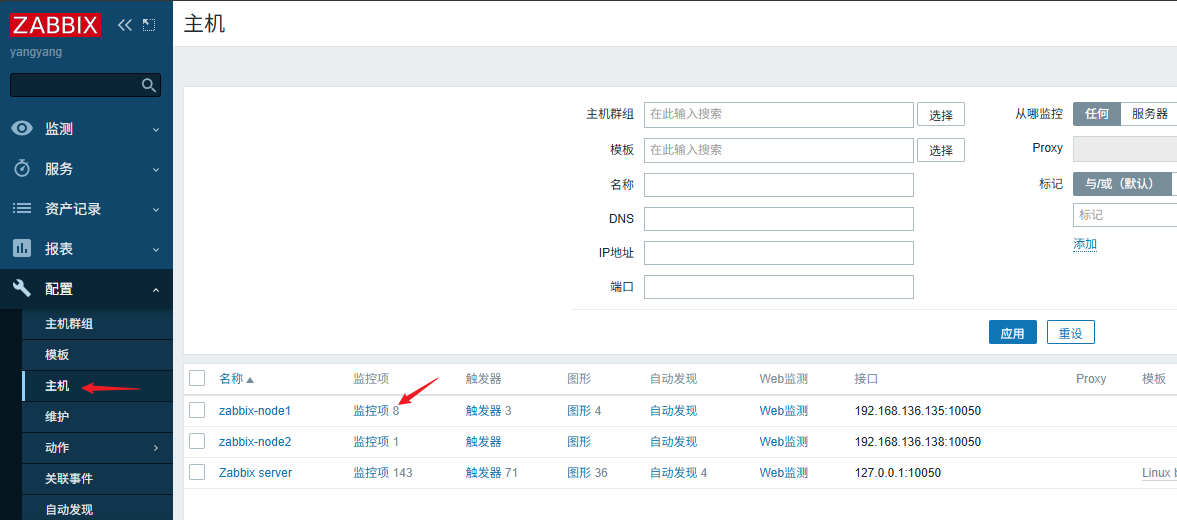Collapse the 配置 menu chevron
The height and width of the screenshot is (520, 1177).
click(156, 290)
